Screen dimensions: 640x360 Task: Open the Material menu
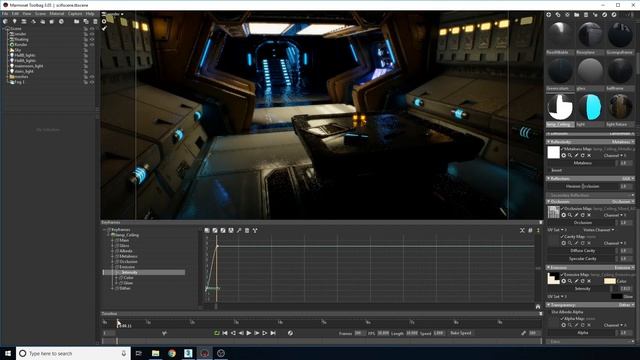(57, 13)
